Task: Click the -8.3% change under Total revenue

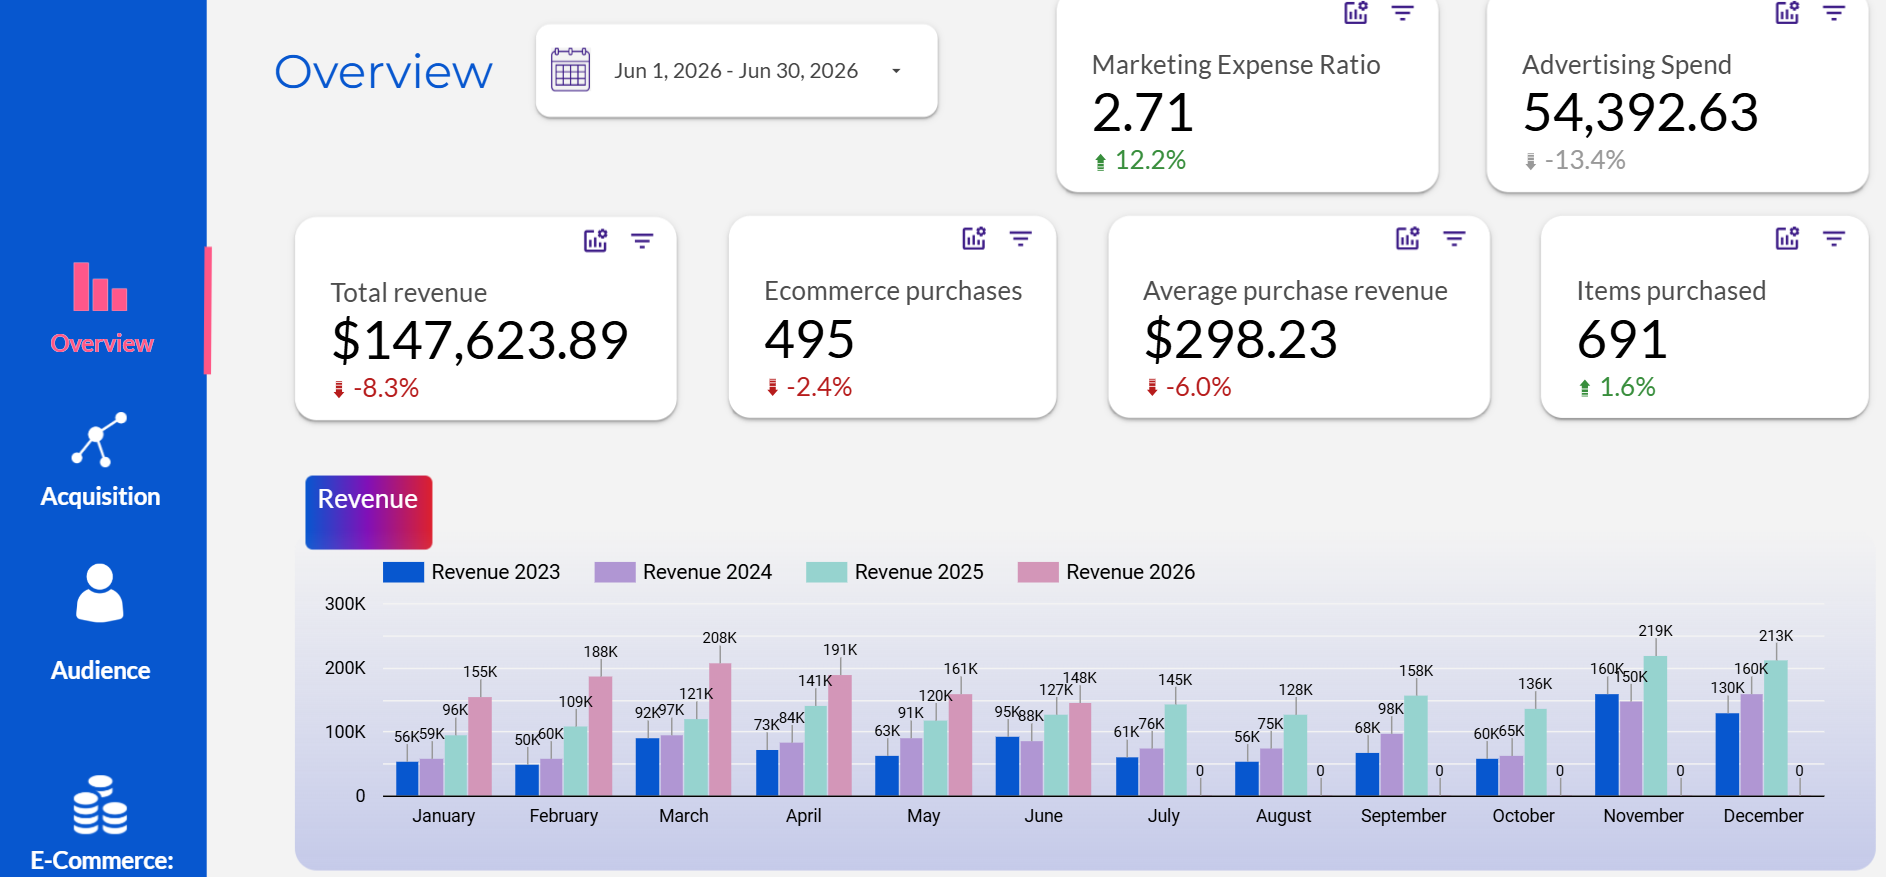Action: click(376, 388)
